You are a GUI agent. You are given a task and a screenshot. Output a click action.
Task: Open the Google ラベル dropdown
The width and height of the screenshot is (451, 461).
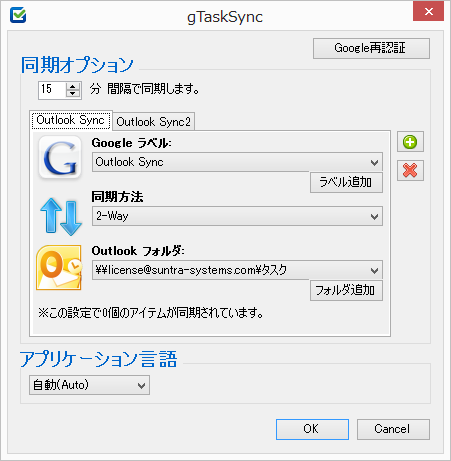(237, 162)
